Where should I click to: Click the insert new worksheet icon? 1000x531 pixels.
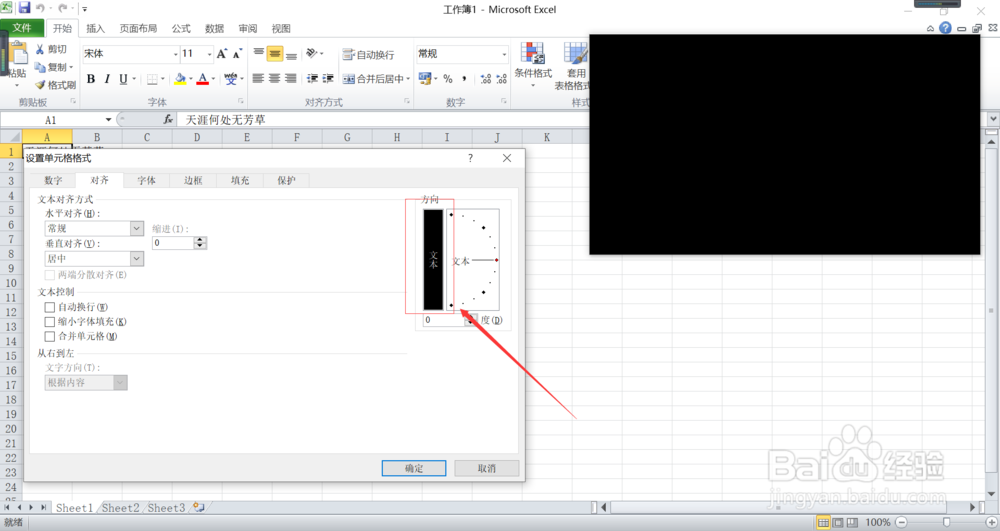tap(199, 507)
